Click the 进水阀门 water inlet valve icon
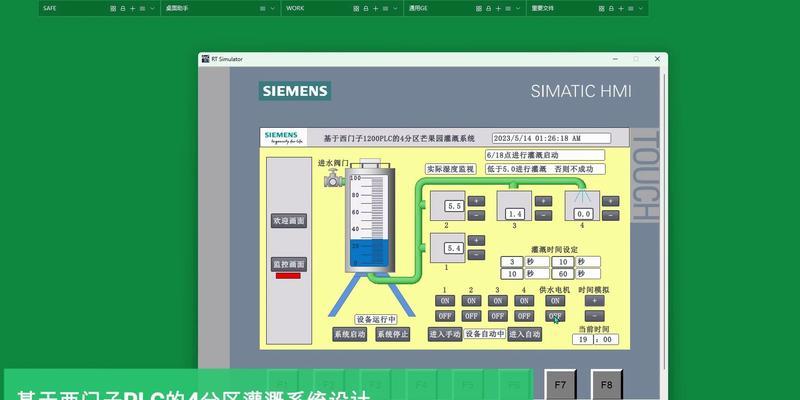 (x=334, y=179)
